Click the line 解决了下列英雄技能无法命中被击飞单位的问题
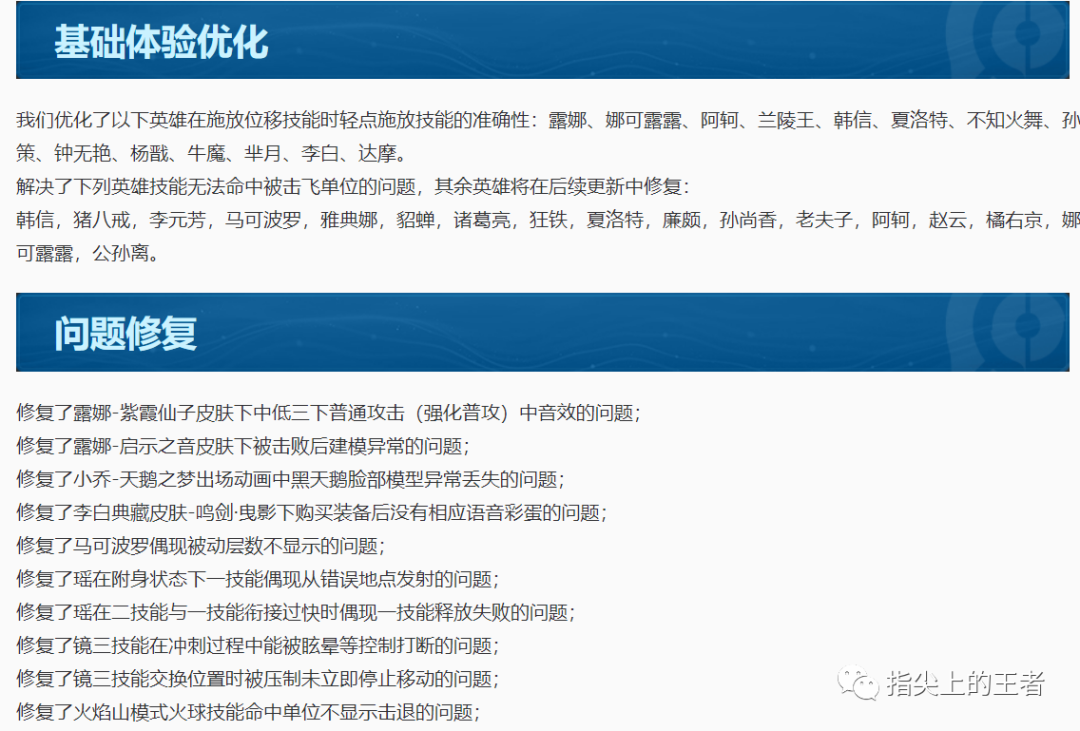Screen dimensions: 1080x731 (353, 187)
